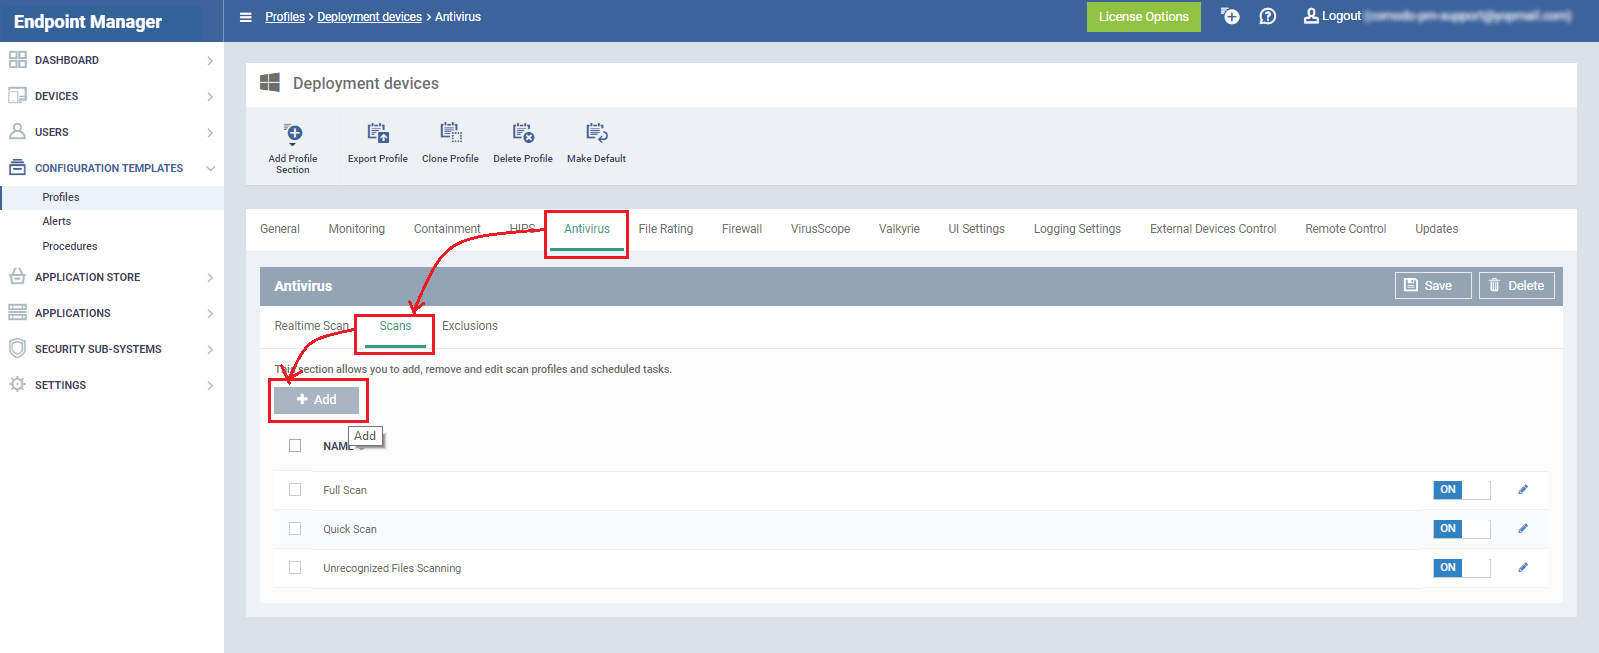Check the Full Scan checkbox

pyautogui.click(x=295, y=490)
